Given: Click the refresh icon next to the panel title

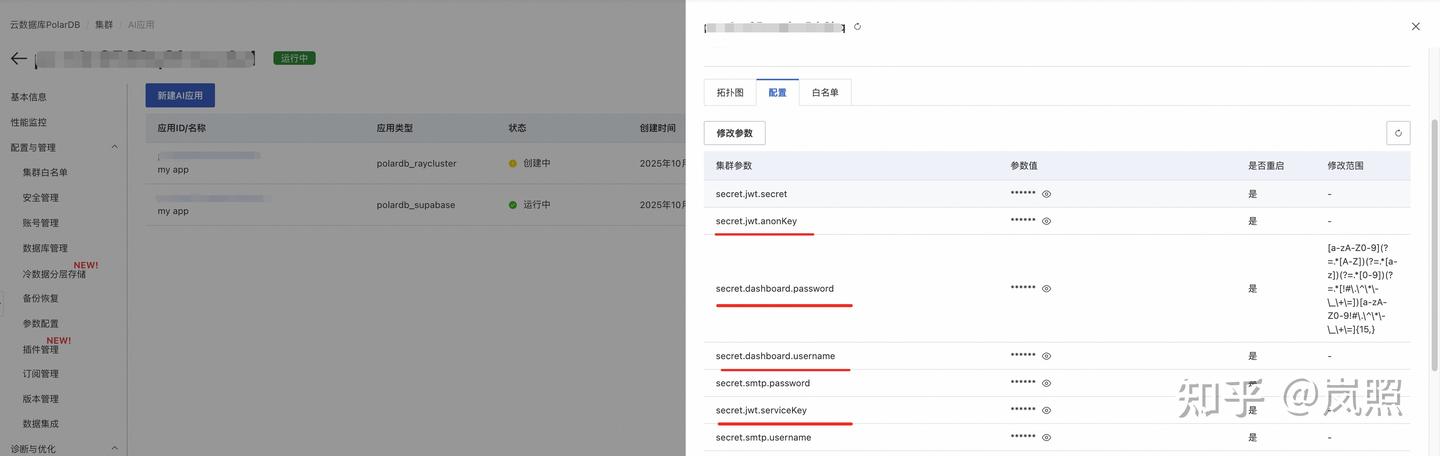Looking at the screenshot, I should click(x=857, y=27).
